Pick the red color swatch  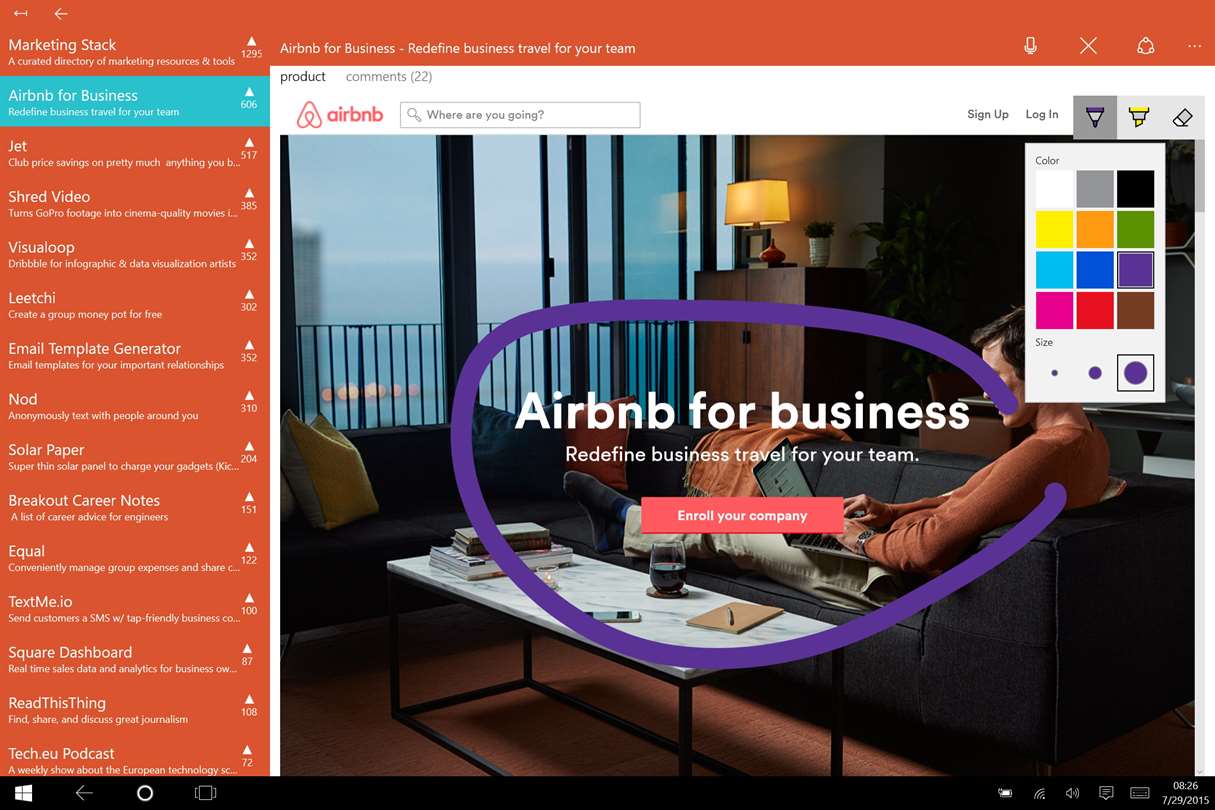[x=1095, y=311]
